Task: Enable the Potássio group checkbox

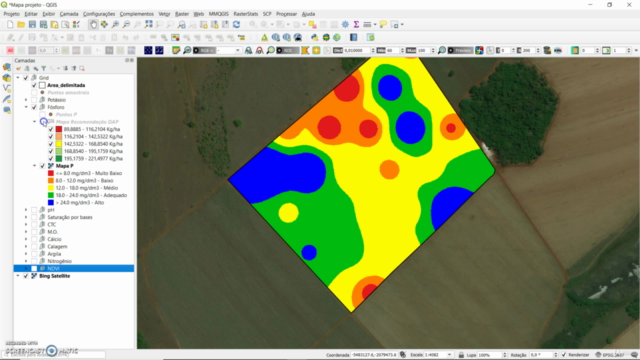Action: [34, 100]
